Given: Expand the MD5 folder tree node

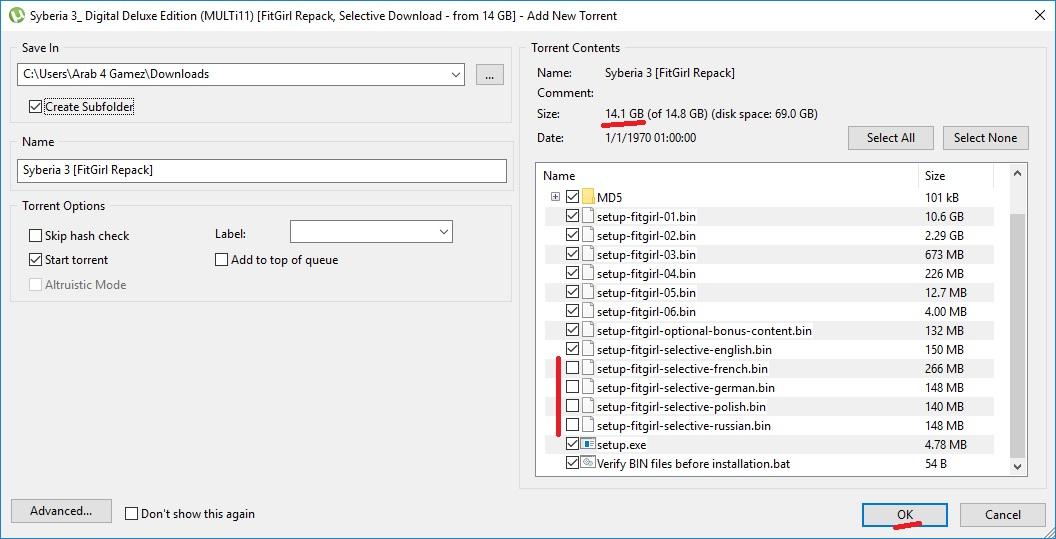Looking at the screenshot, I should 555,197.
